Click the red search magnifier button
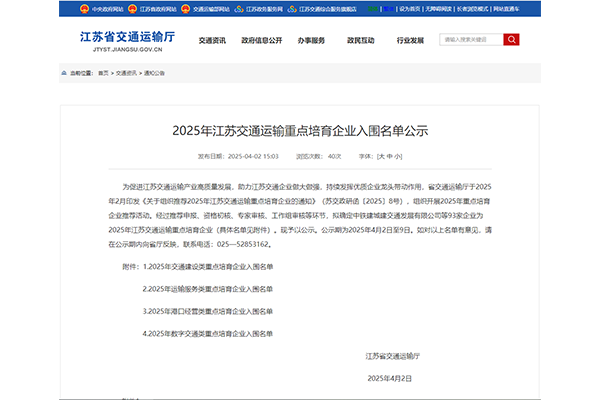 coord(511,41)
